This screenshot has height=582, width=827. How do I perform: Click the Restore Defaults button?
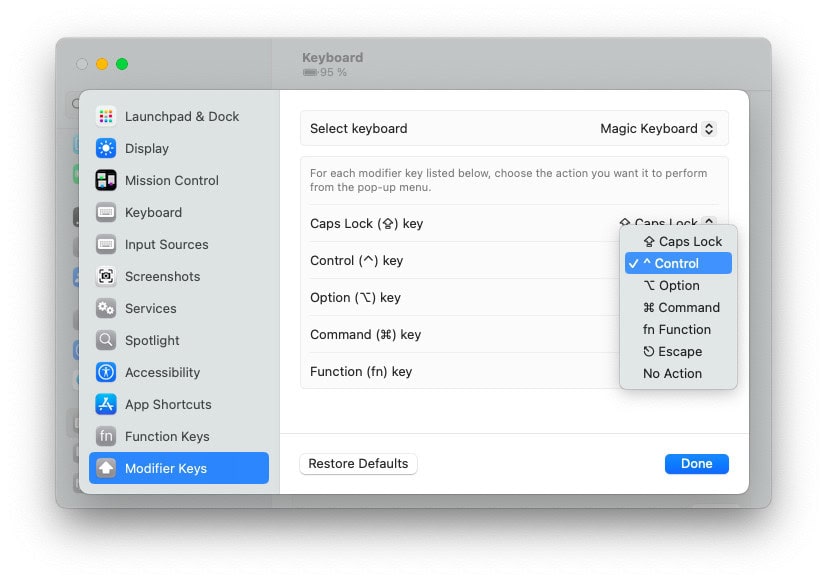[358, 464]
